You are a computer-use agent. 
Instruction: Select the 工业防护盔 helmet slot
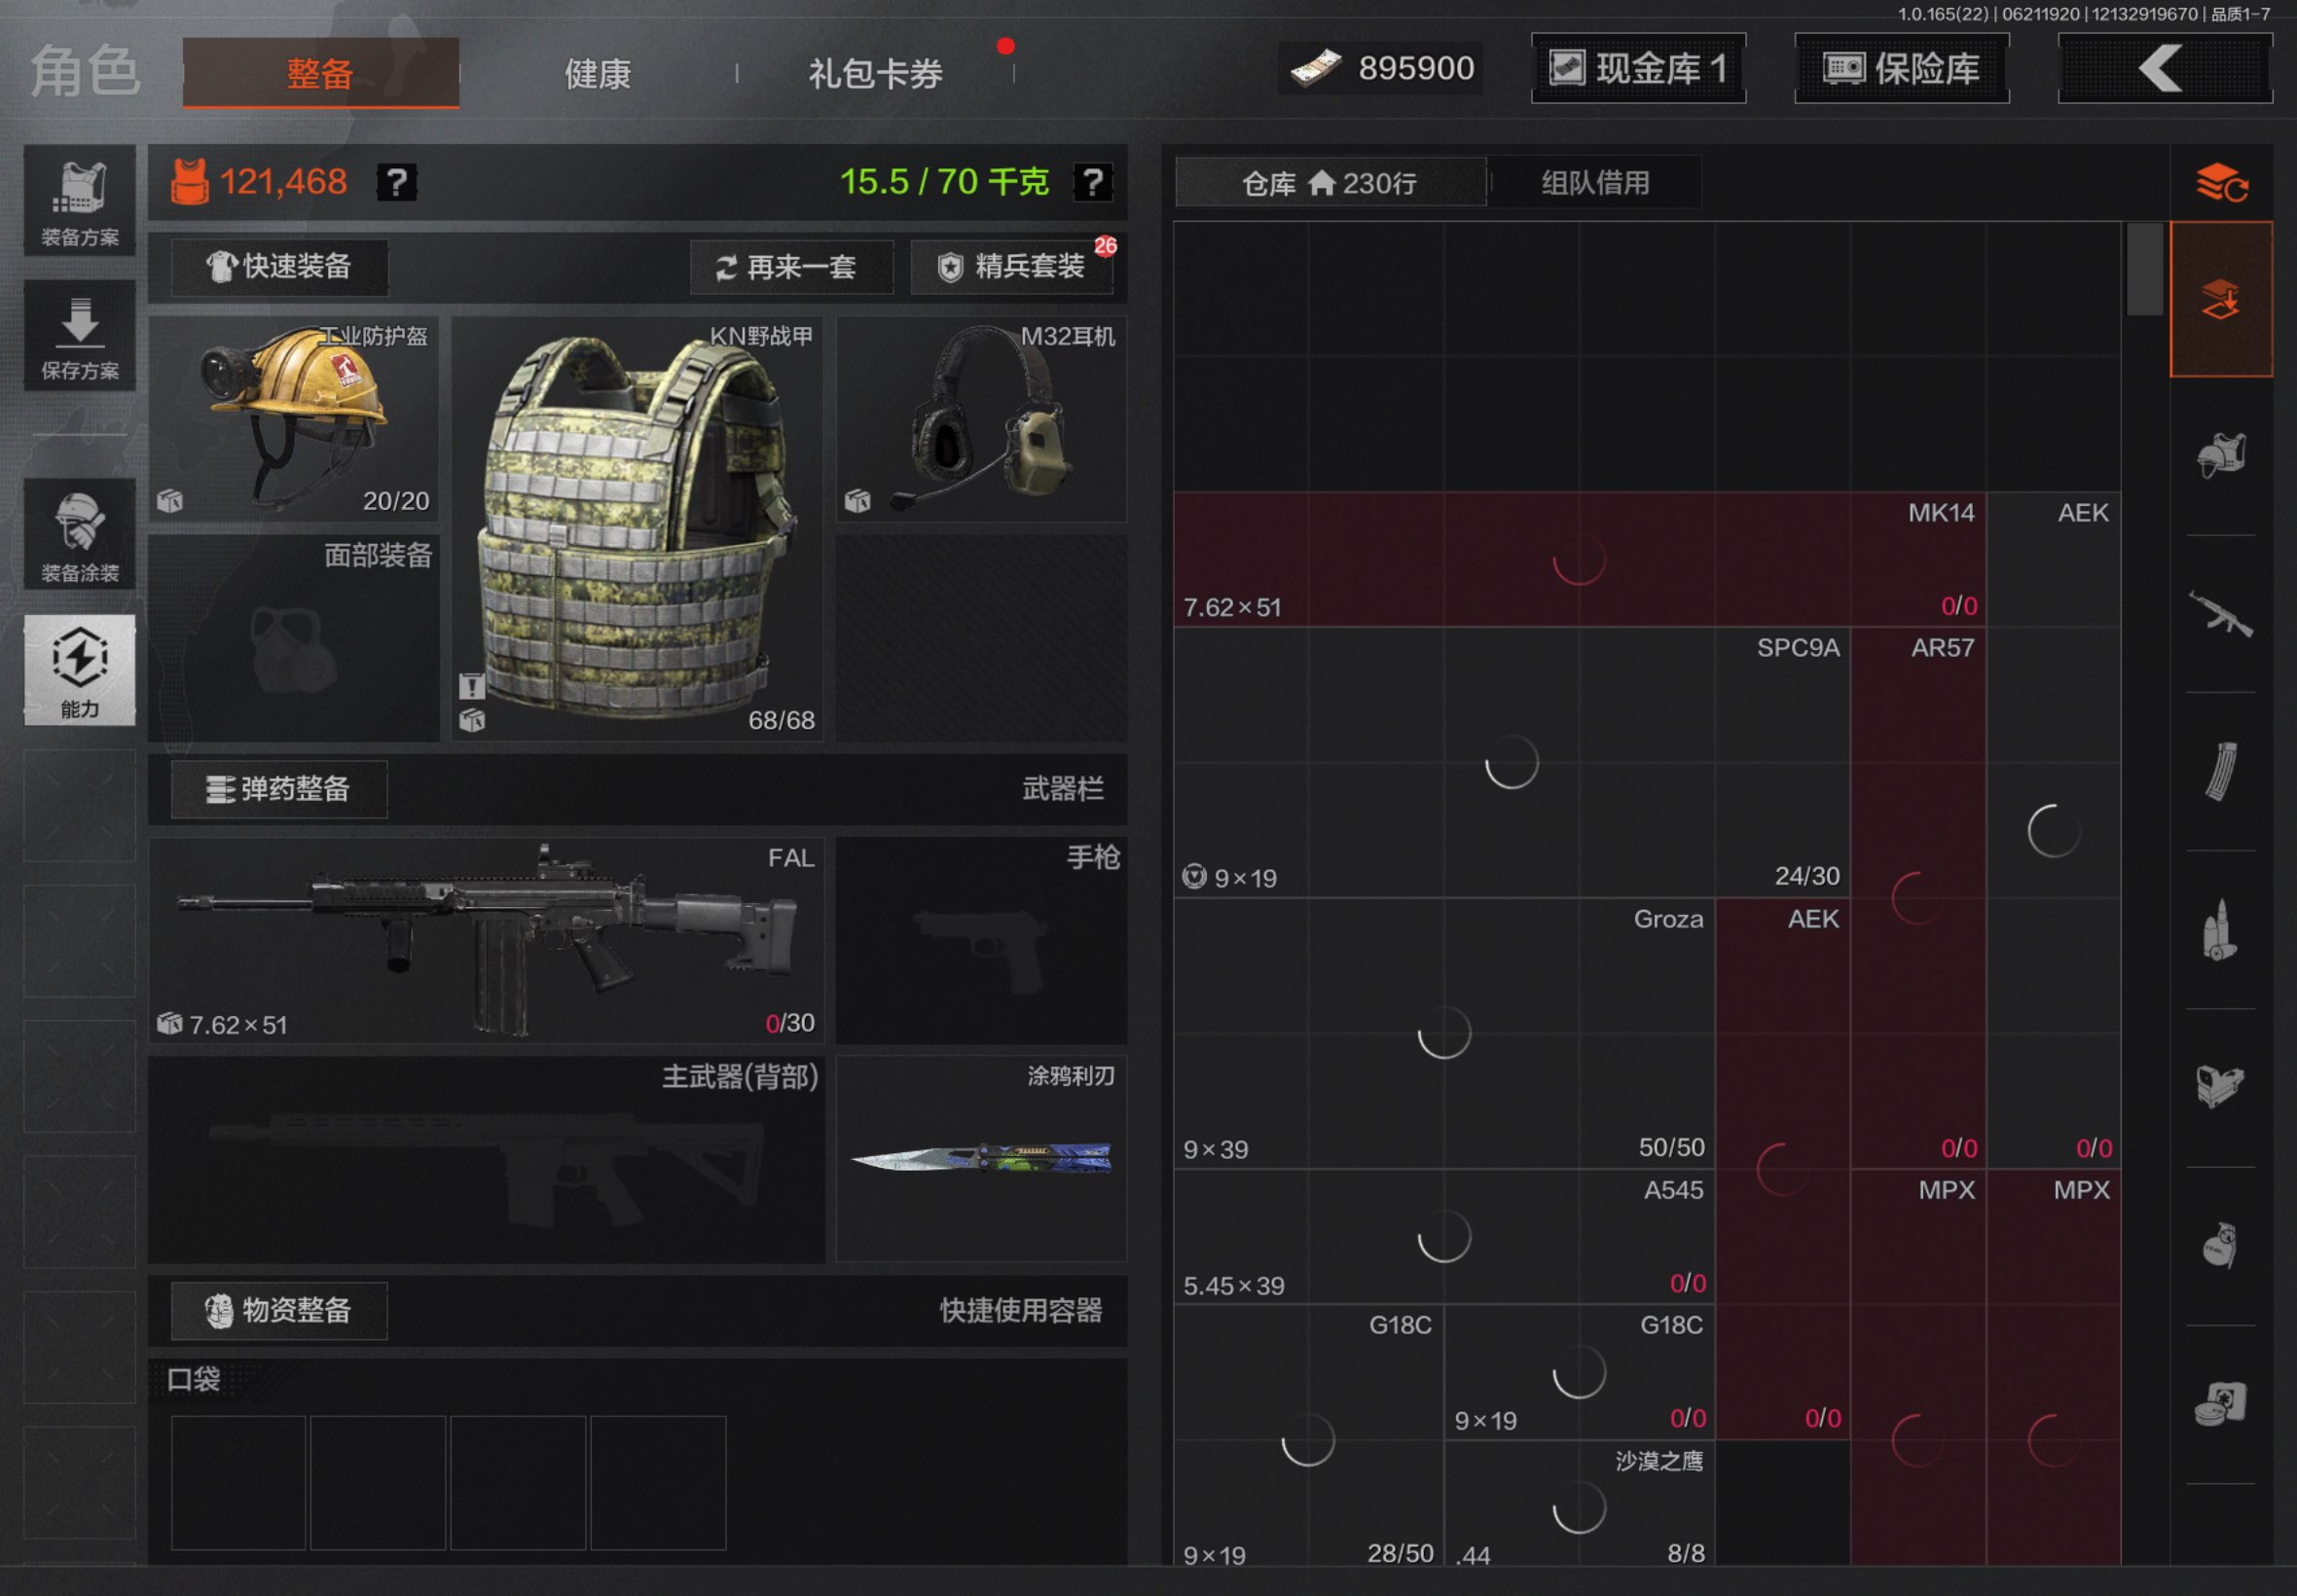(294, 419)
